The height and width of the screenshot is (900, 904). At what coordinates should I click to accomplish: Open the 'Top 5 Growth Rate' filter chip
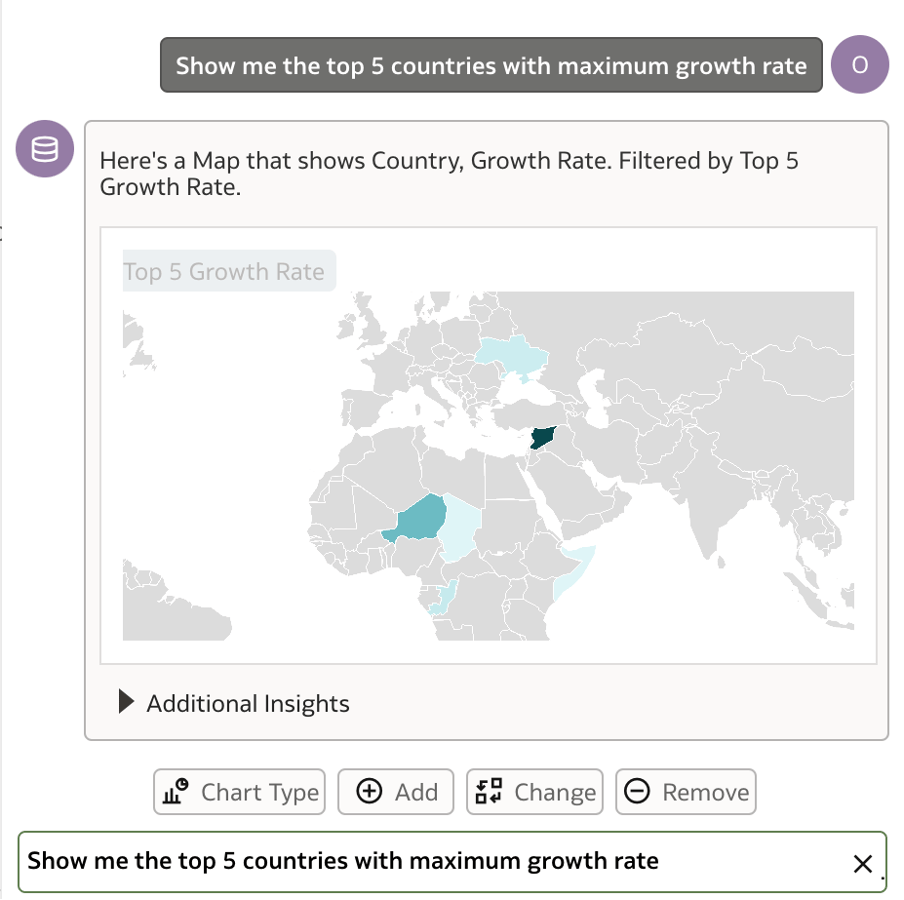tap(228, 271)
